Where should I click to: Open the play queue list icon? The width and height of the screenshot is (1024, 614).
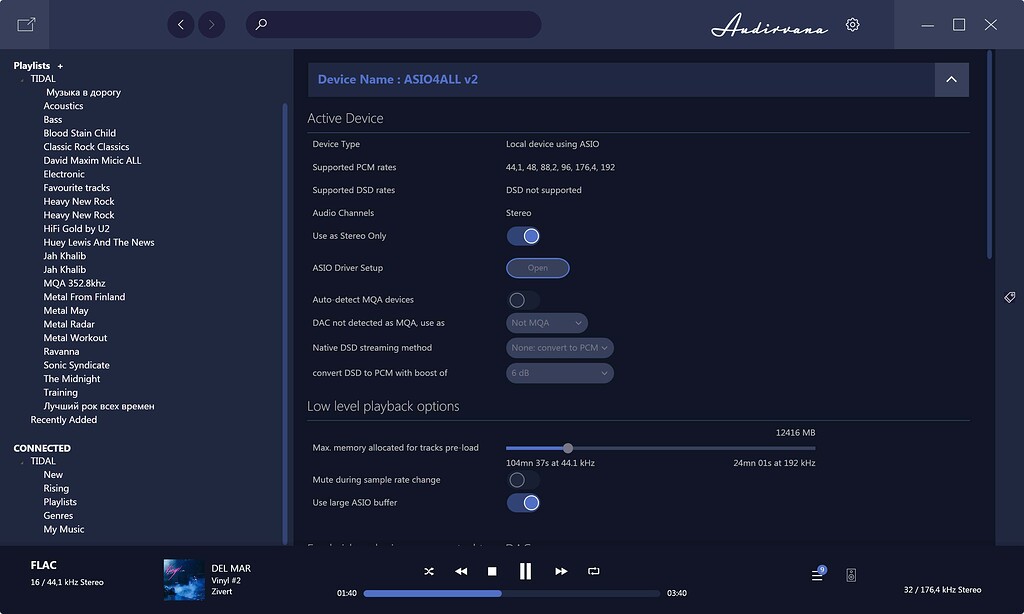(818, 574)
